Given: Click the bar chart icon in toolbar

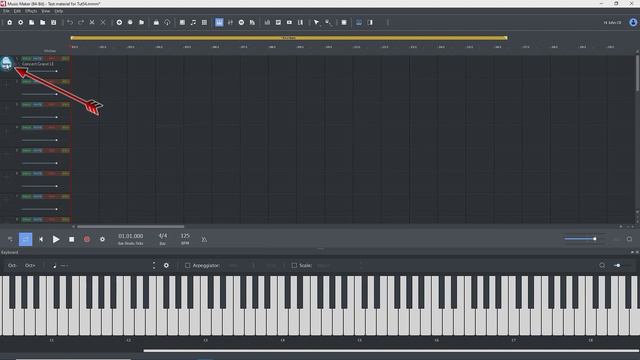Looking at the screenshot, I should click(x=267, y=22).
